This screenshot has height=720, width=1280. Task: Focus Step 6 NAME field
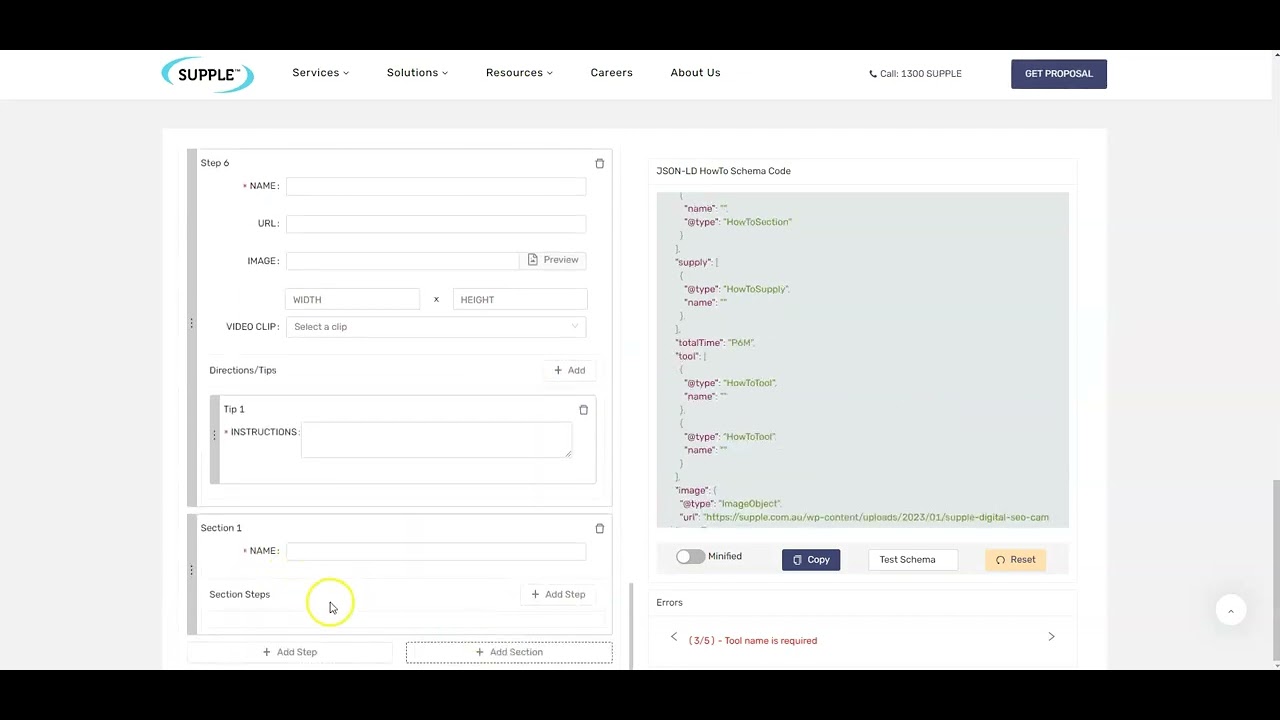click(x=436, y=186)
